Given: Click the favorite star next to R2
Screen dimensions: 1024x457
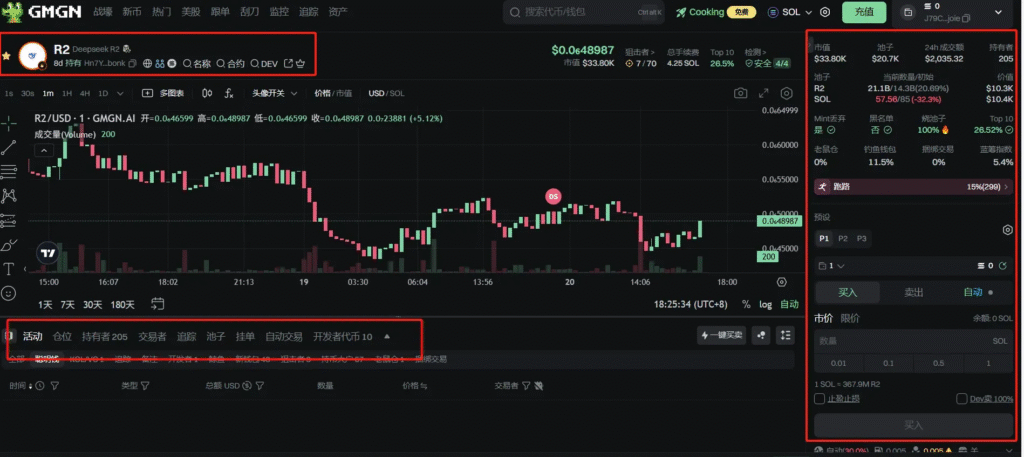Looking at the screenshot, I should [6, 57].
